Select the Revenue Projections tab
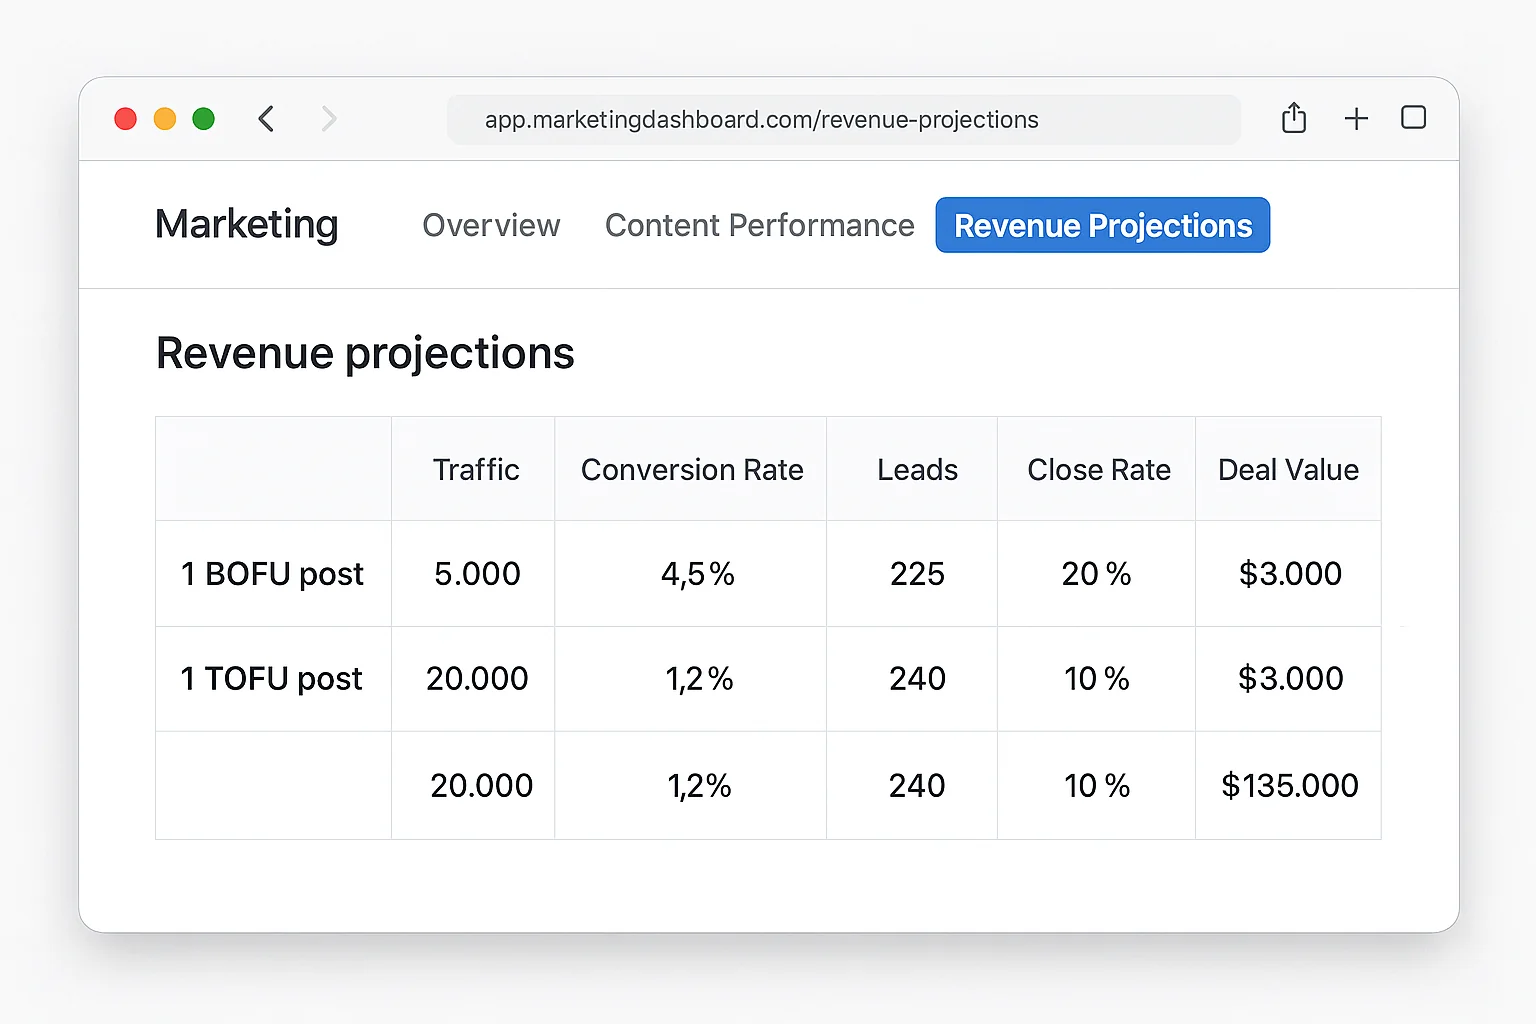The height and width of the screenshot is (1024, 1536). (x=1102, y=225)
